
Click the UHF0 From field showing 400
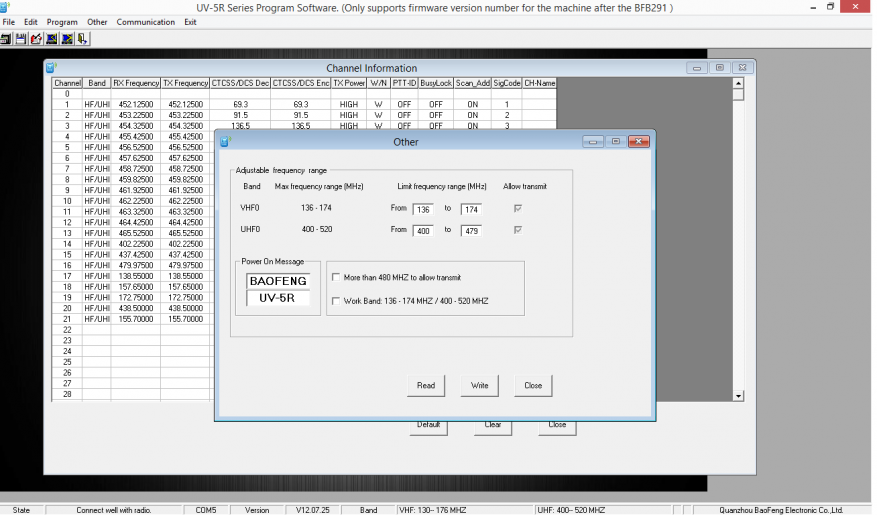[x=423, y=230]
